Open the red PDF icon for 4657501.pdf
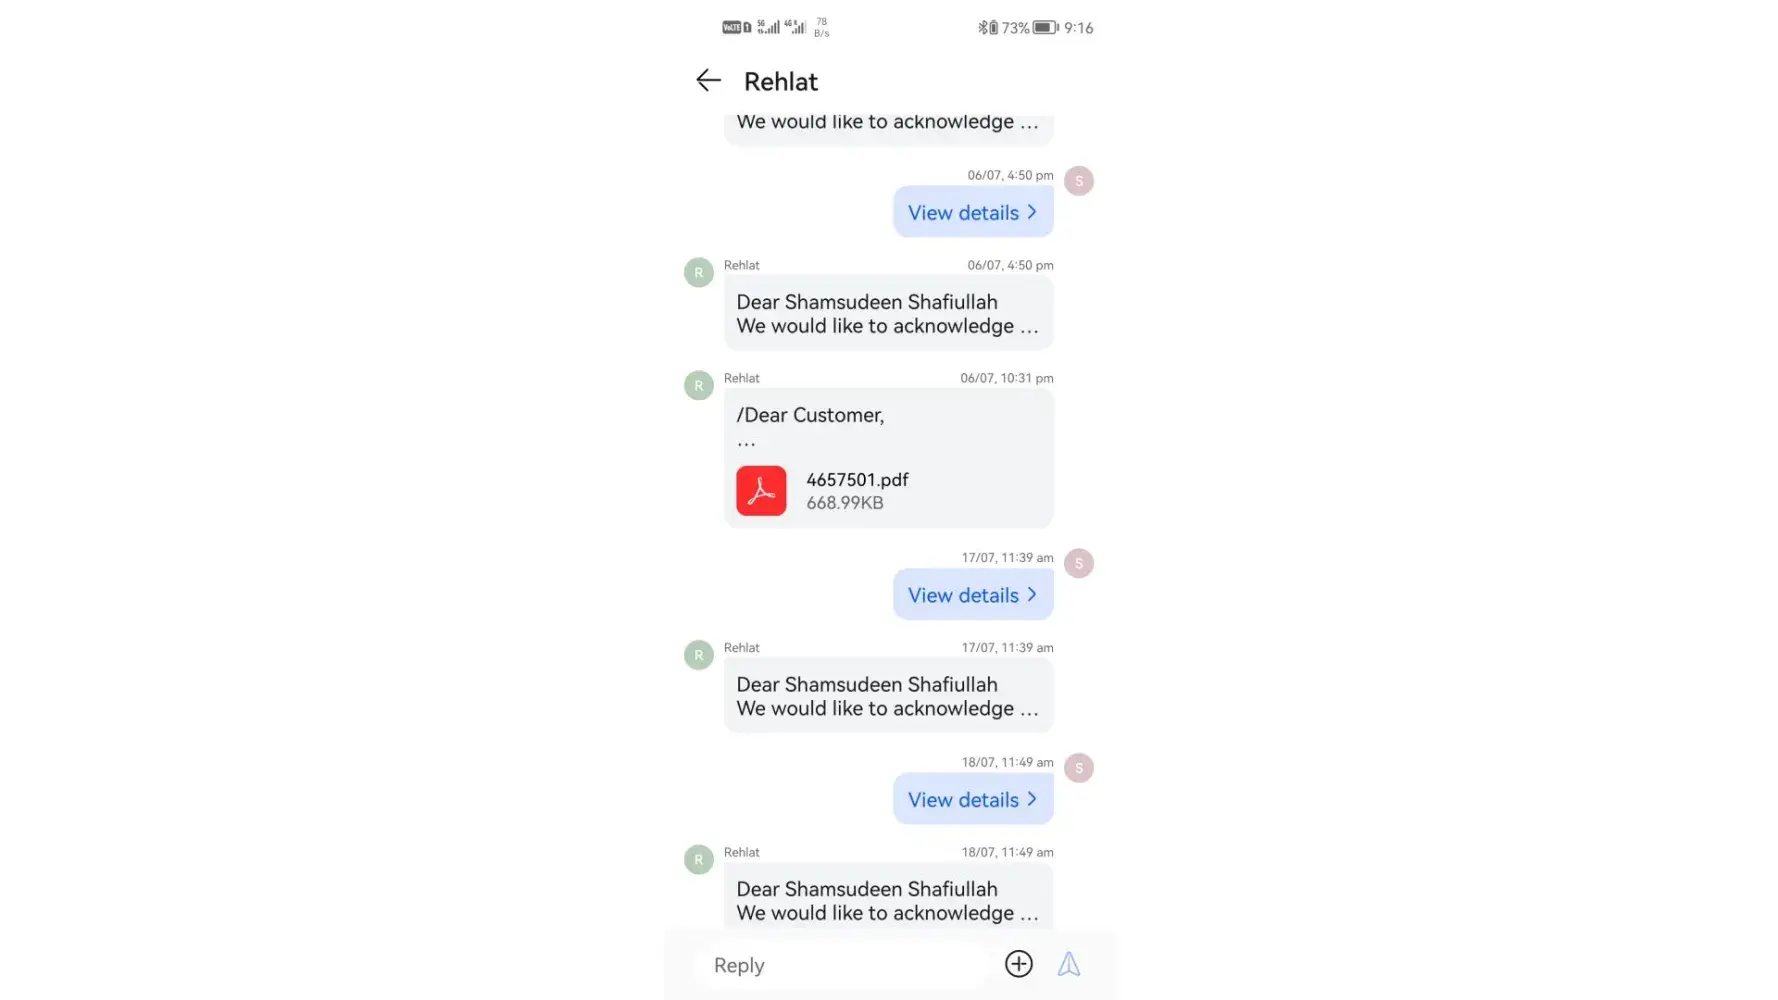The height and width of the screenshot is (1000, 1778). (x=761, y=491)
